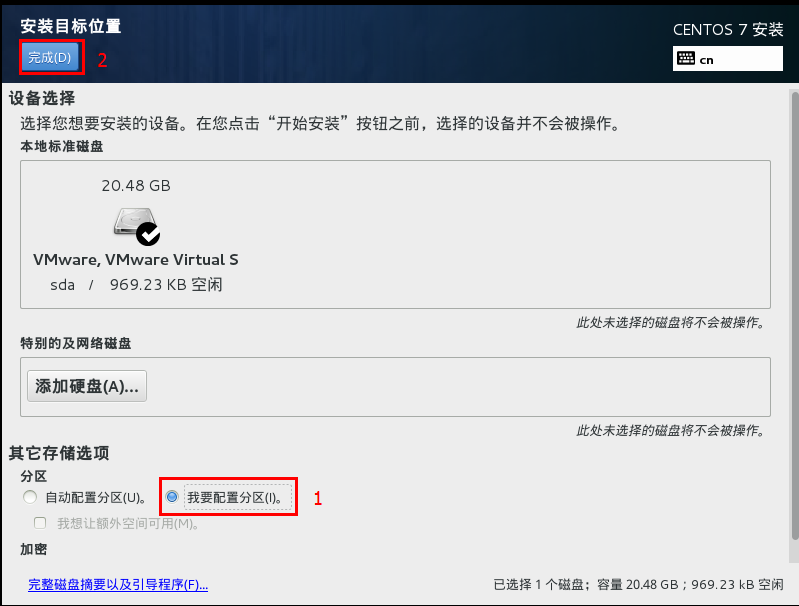Enable 我想让额外空间可用(M) checkbox
Viewport: 799px width, 606px height.
(40, 523)
